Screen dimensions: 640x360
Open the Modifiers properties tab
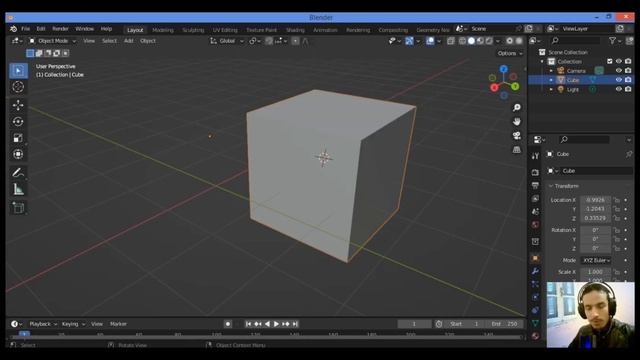coord(536,271)
